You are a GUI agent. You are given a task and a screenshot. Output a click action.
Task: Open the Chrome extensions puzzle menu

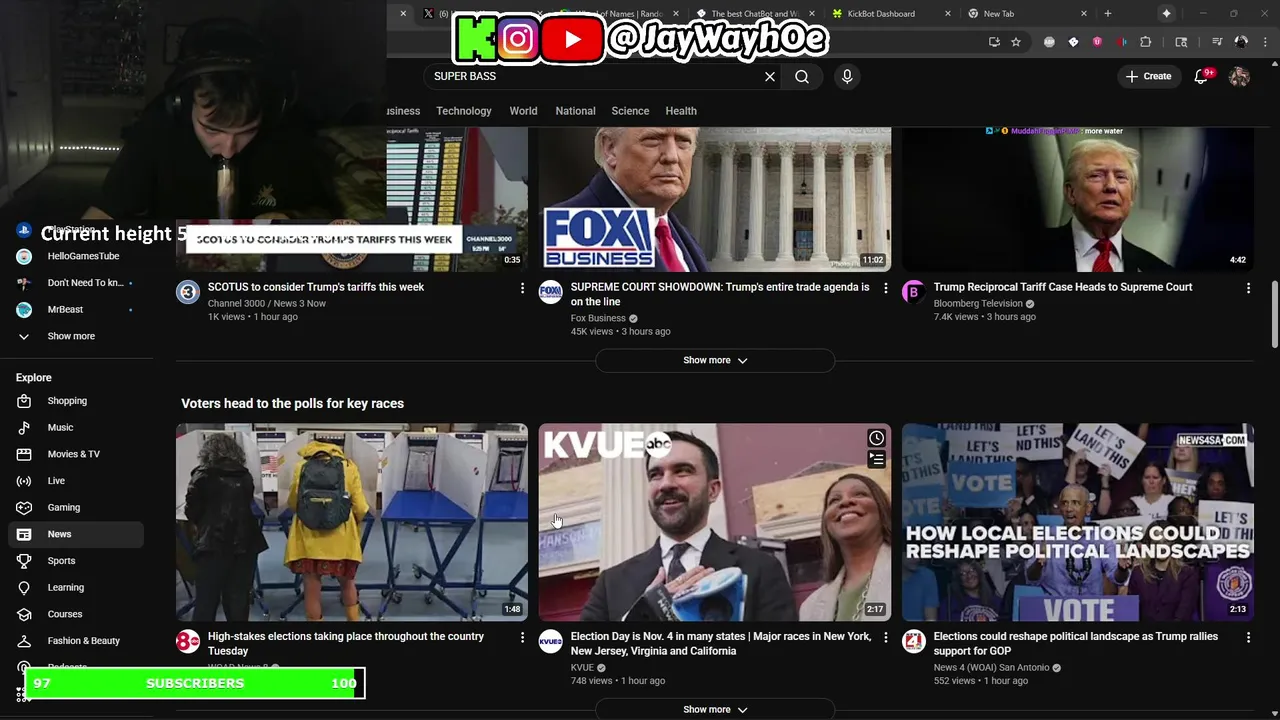[1146, 42]
